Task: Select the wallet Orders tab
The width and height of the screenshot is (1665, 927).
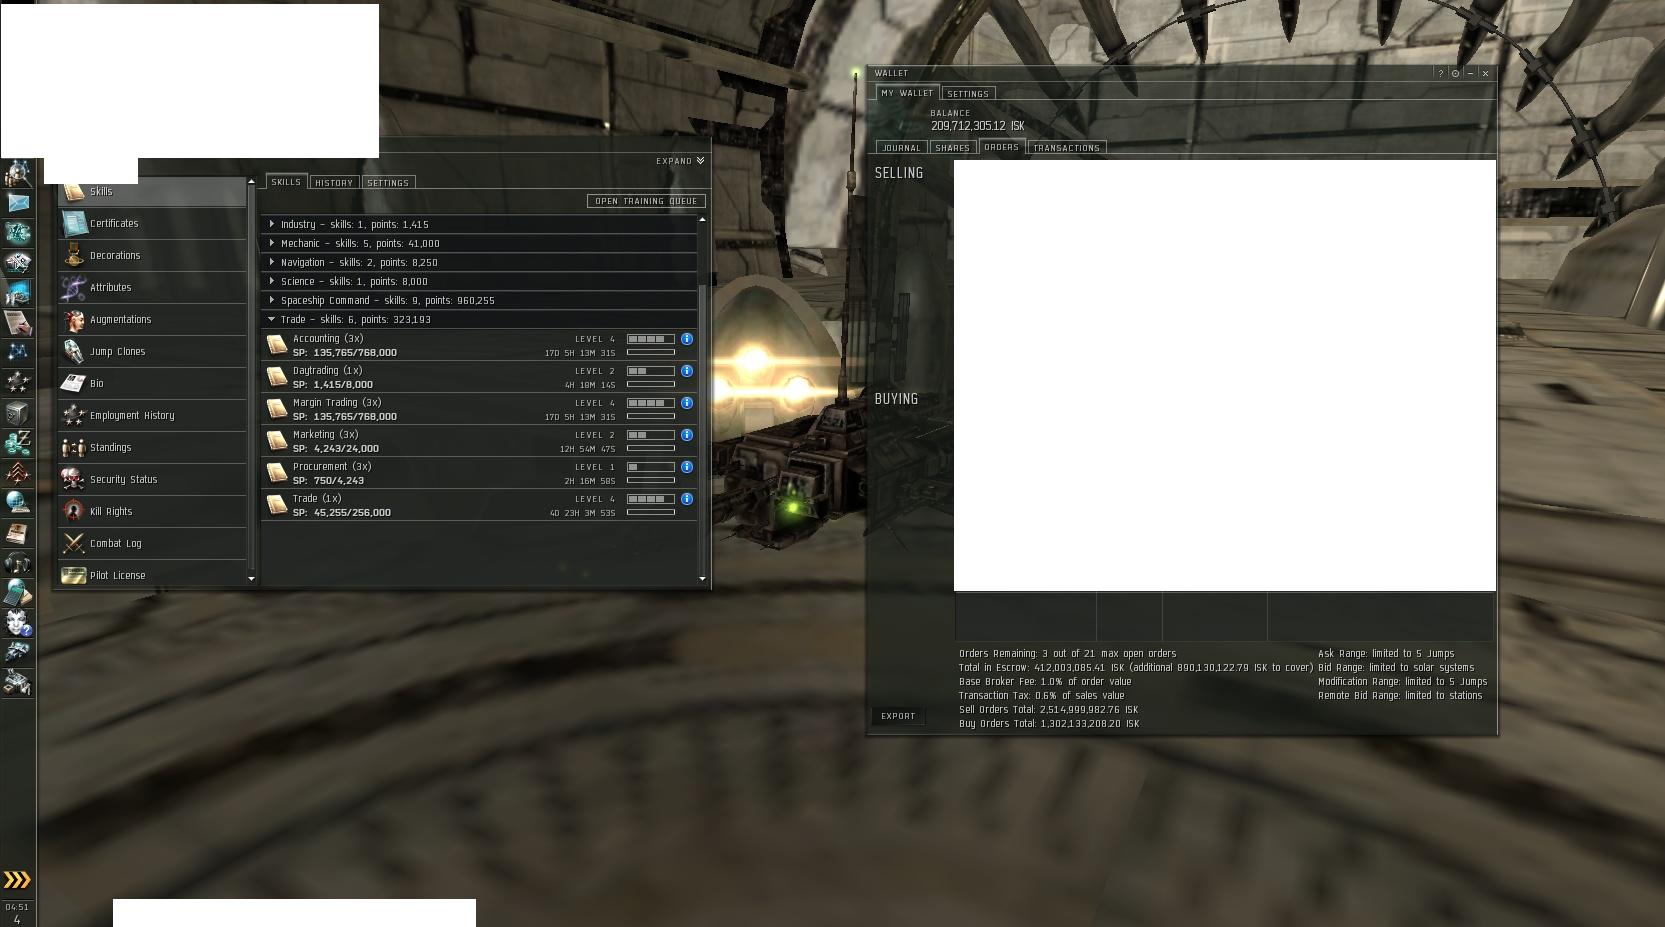Action: coord(1001,147)
